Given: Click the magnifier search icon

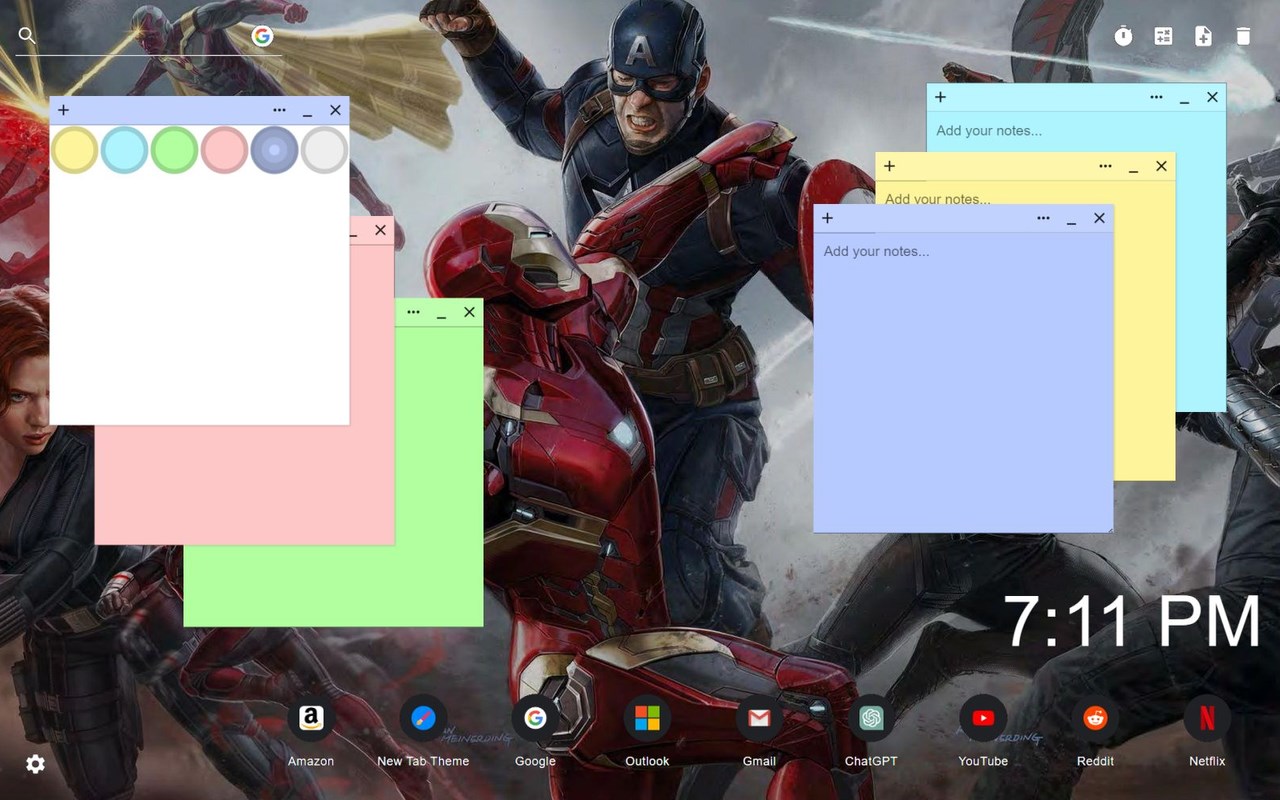Looking at the screenshot, I should 27,36.
